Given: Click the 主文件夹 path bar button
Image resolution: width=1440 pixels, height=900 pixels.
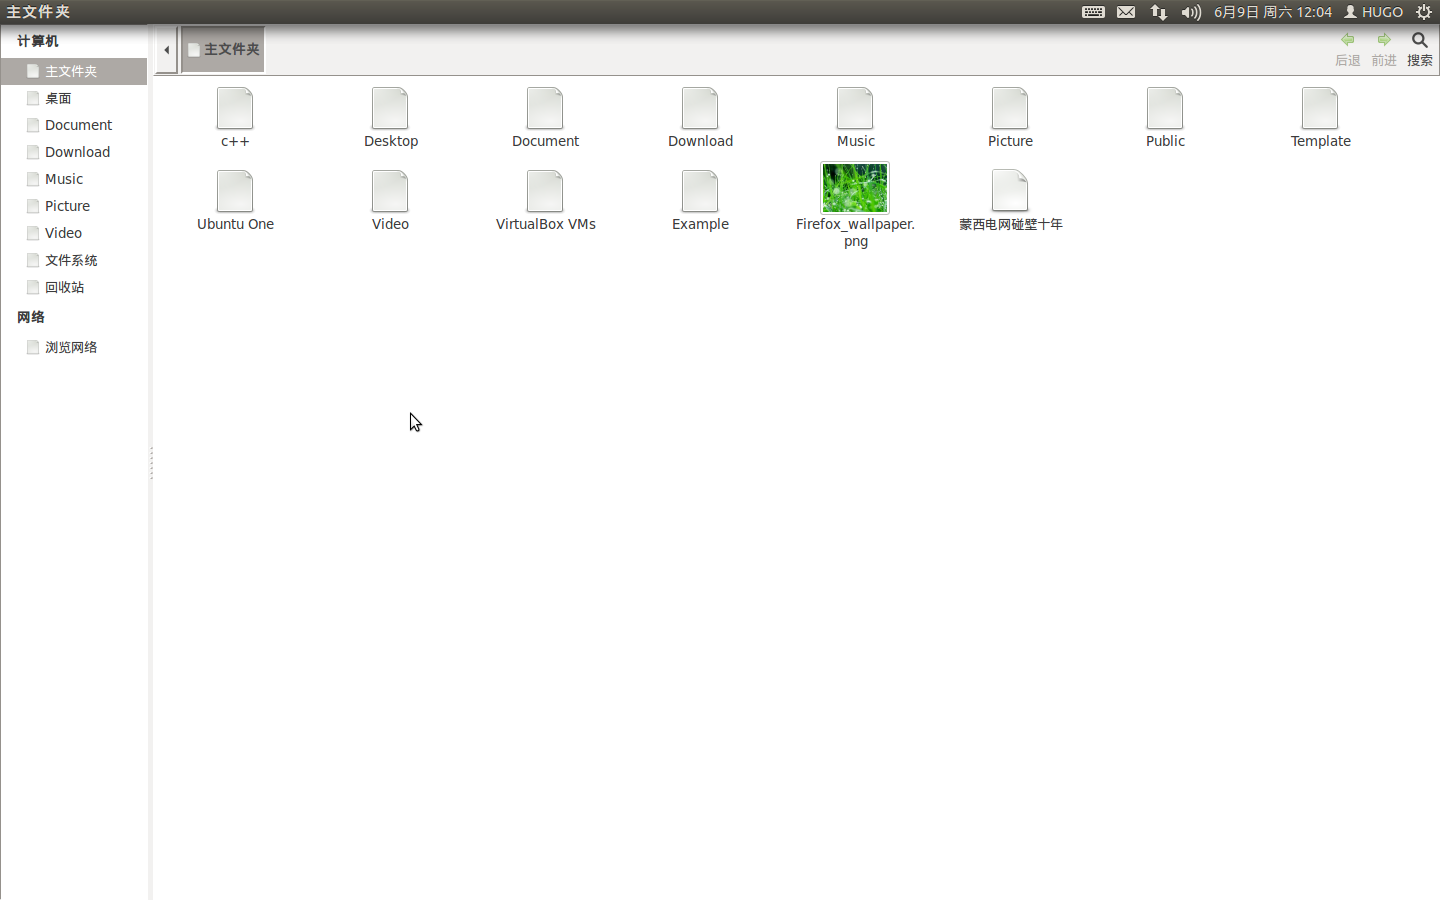Looking at the screenshot, I should coord(223,49).
